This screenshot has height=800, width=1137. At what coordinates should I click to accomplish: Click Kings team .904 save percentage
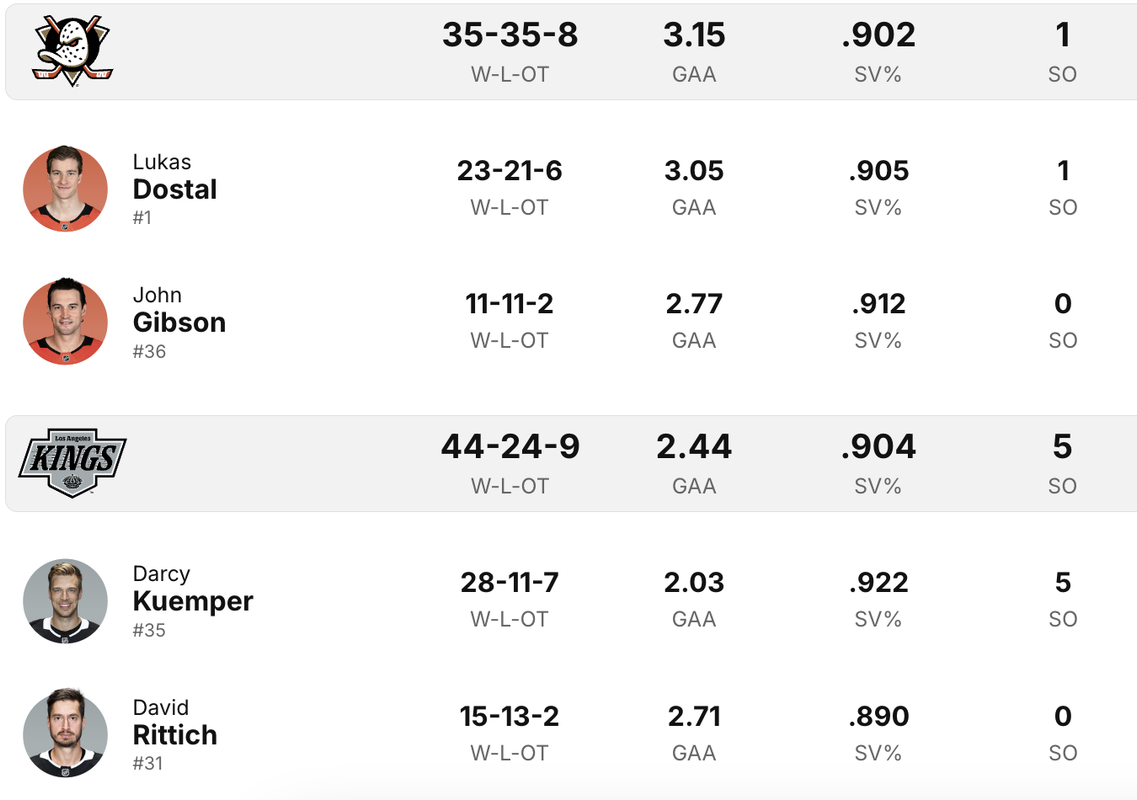[878, 446]
